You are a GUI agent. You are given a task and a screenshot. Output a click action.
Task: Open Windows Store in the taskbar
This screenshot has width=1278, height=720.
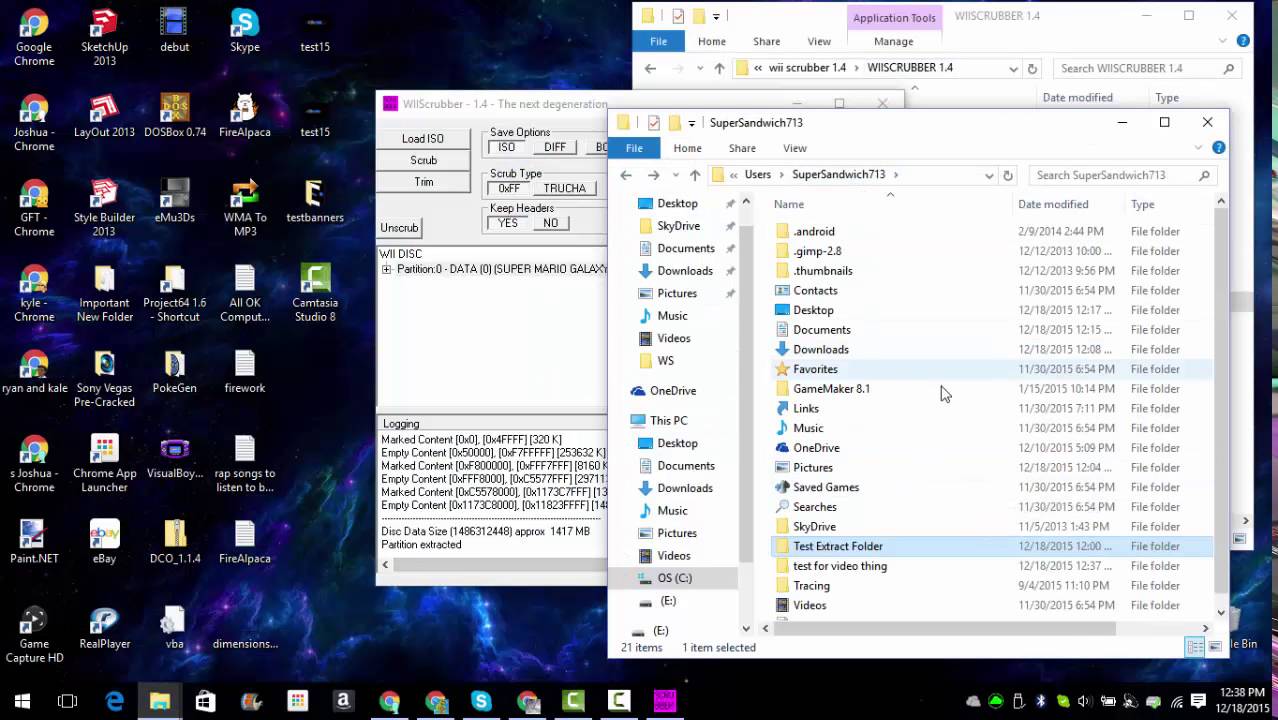click(205, 701)
